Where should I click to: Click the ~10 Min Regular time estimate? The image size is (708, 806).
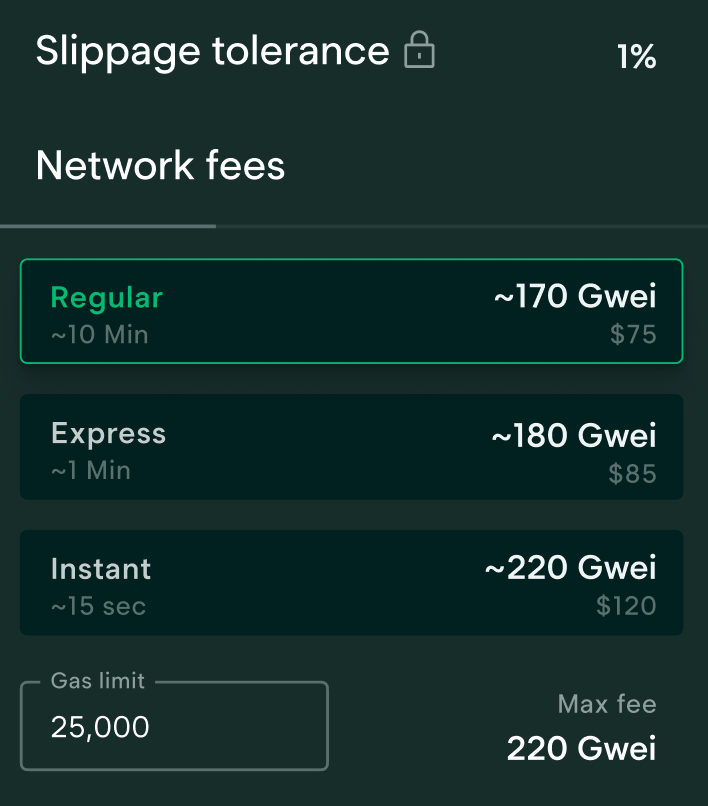tap(100, 334)
